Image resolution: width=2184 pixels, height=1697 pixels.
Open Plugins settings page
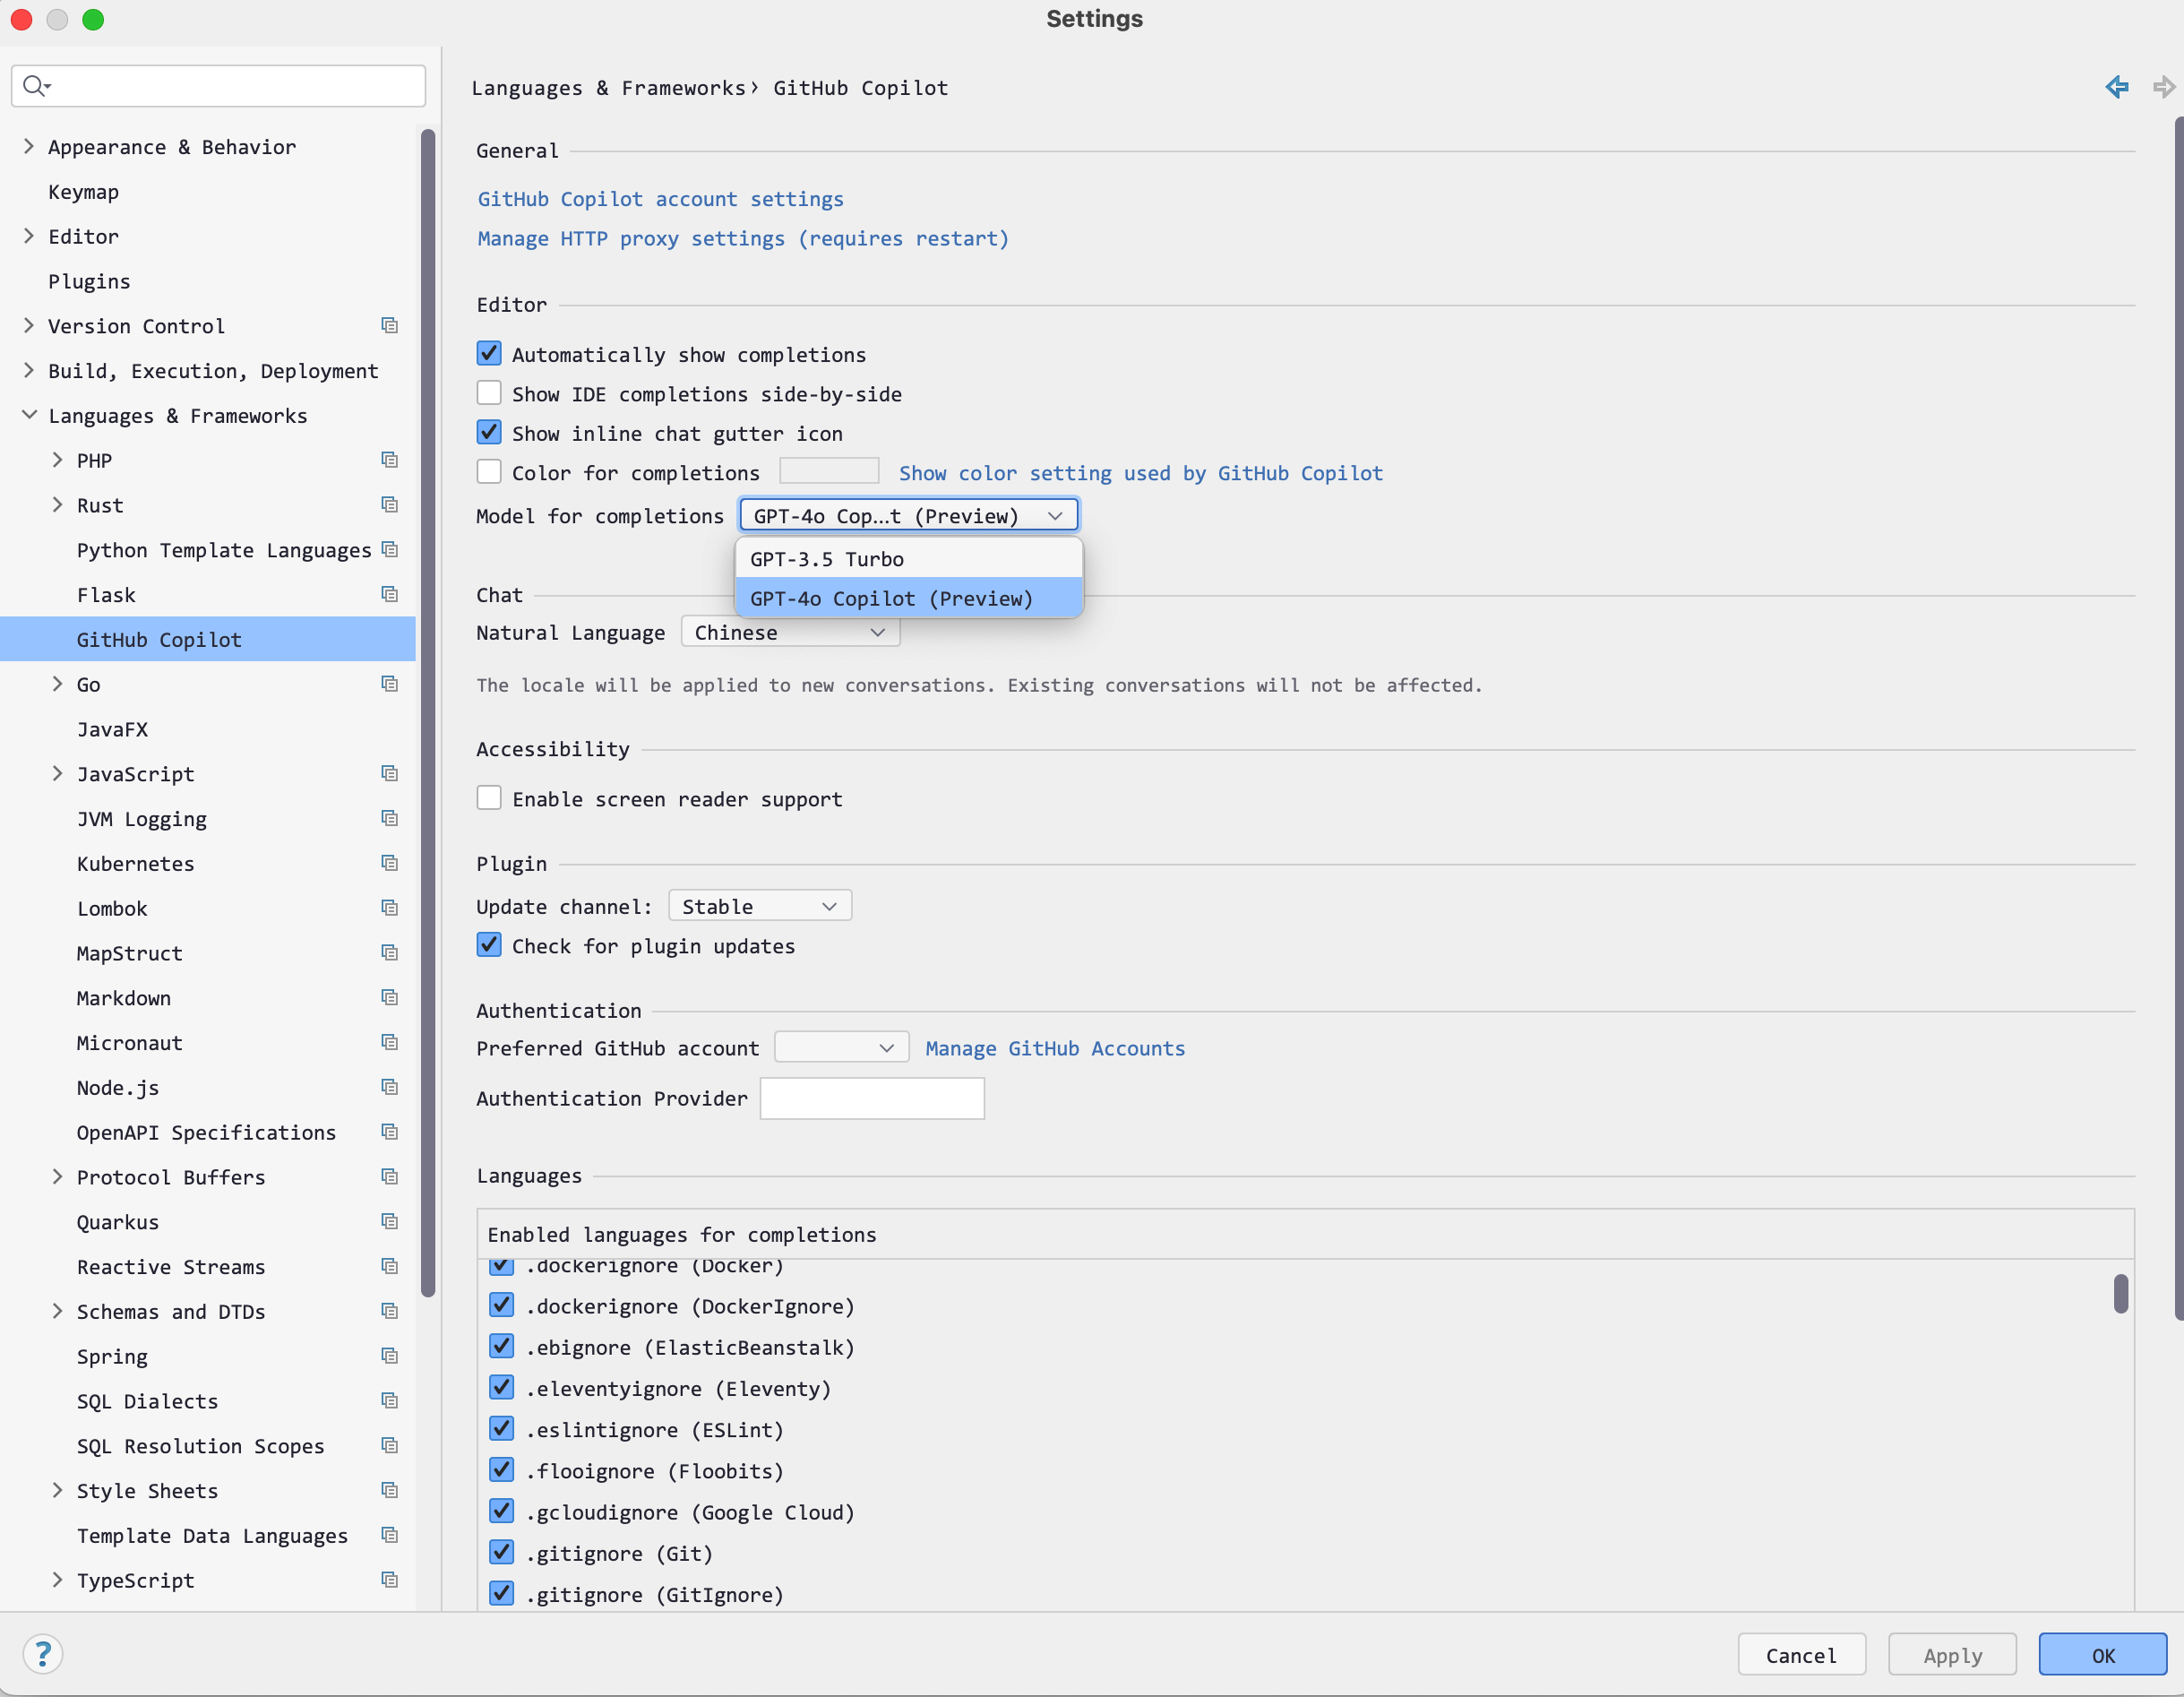(x=89, y=281)
